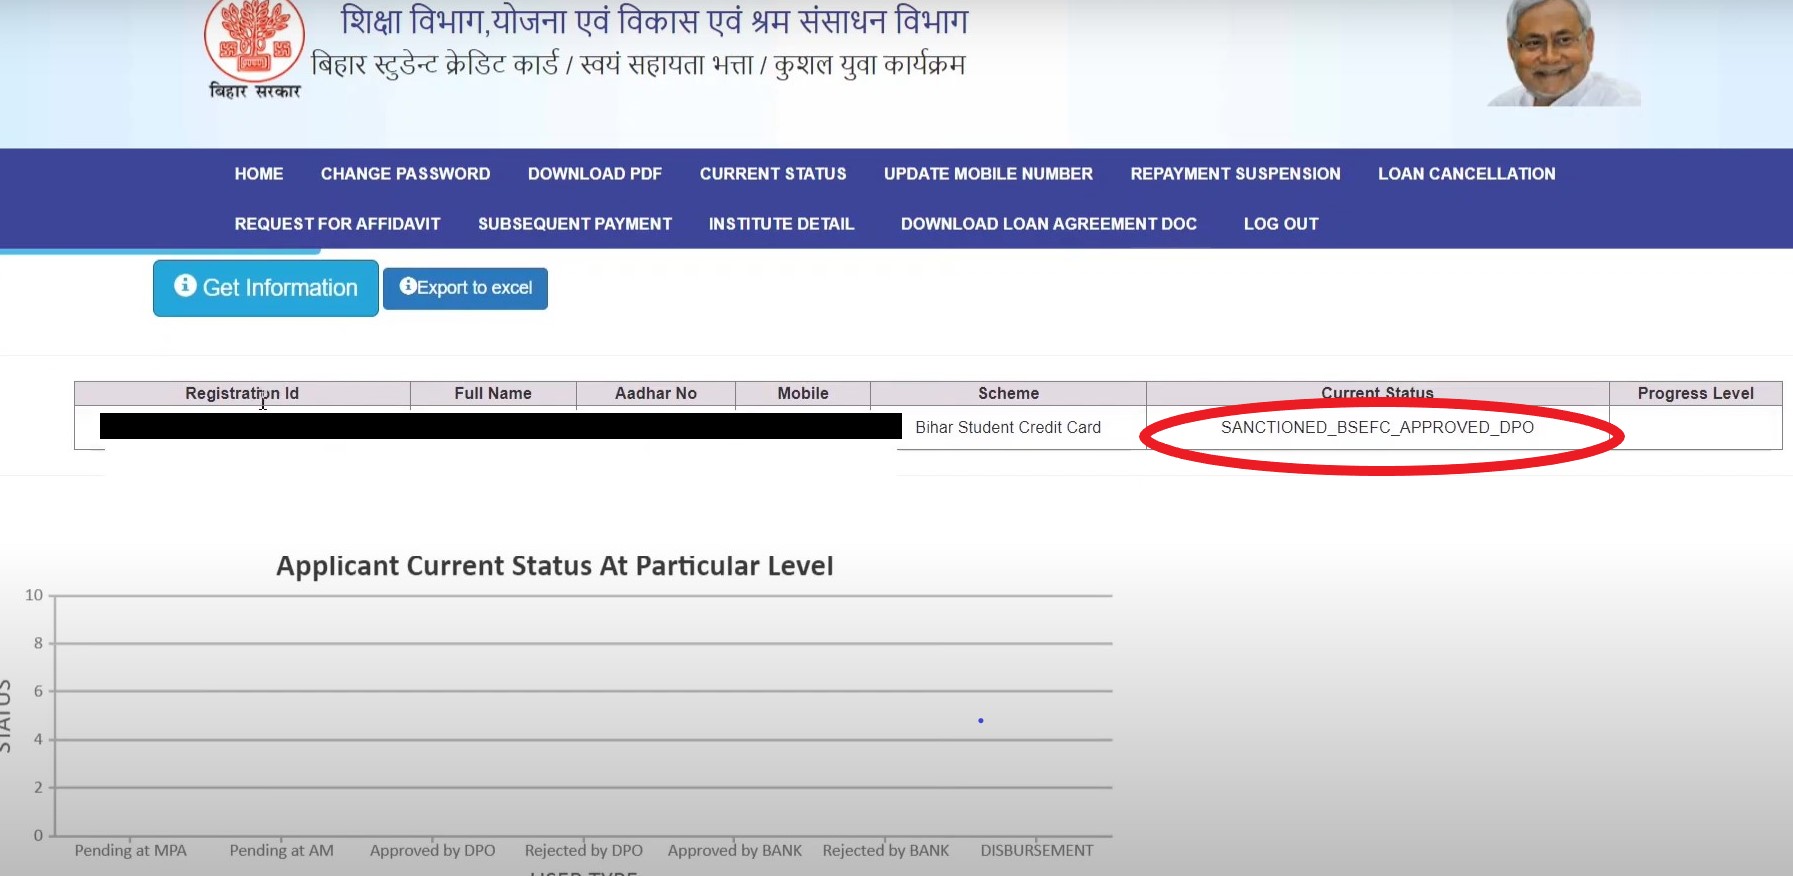Open the CURRENT STATUS menu item
This screenshot has height=876, width=1793.
(773, 174)
